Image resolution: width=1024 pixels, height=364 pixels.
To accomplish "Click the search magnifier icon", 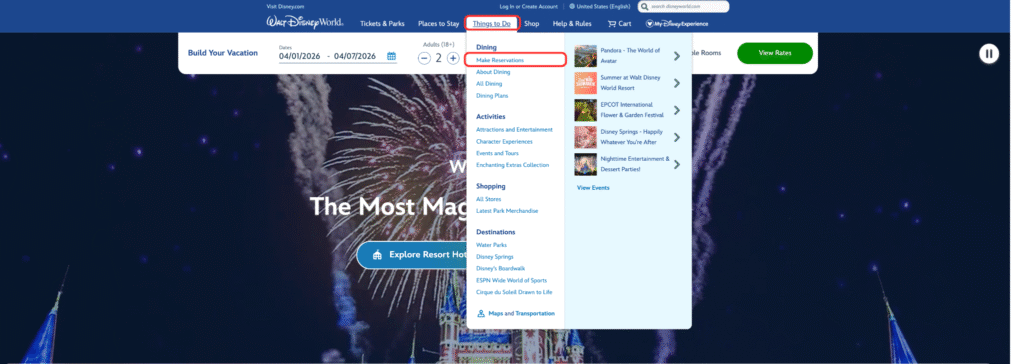I will click(645, 7).
